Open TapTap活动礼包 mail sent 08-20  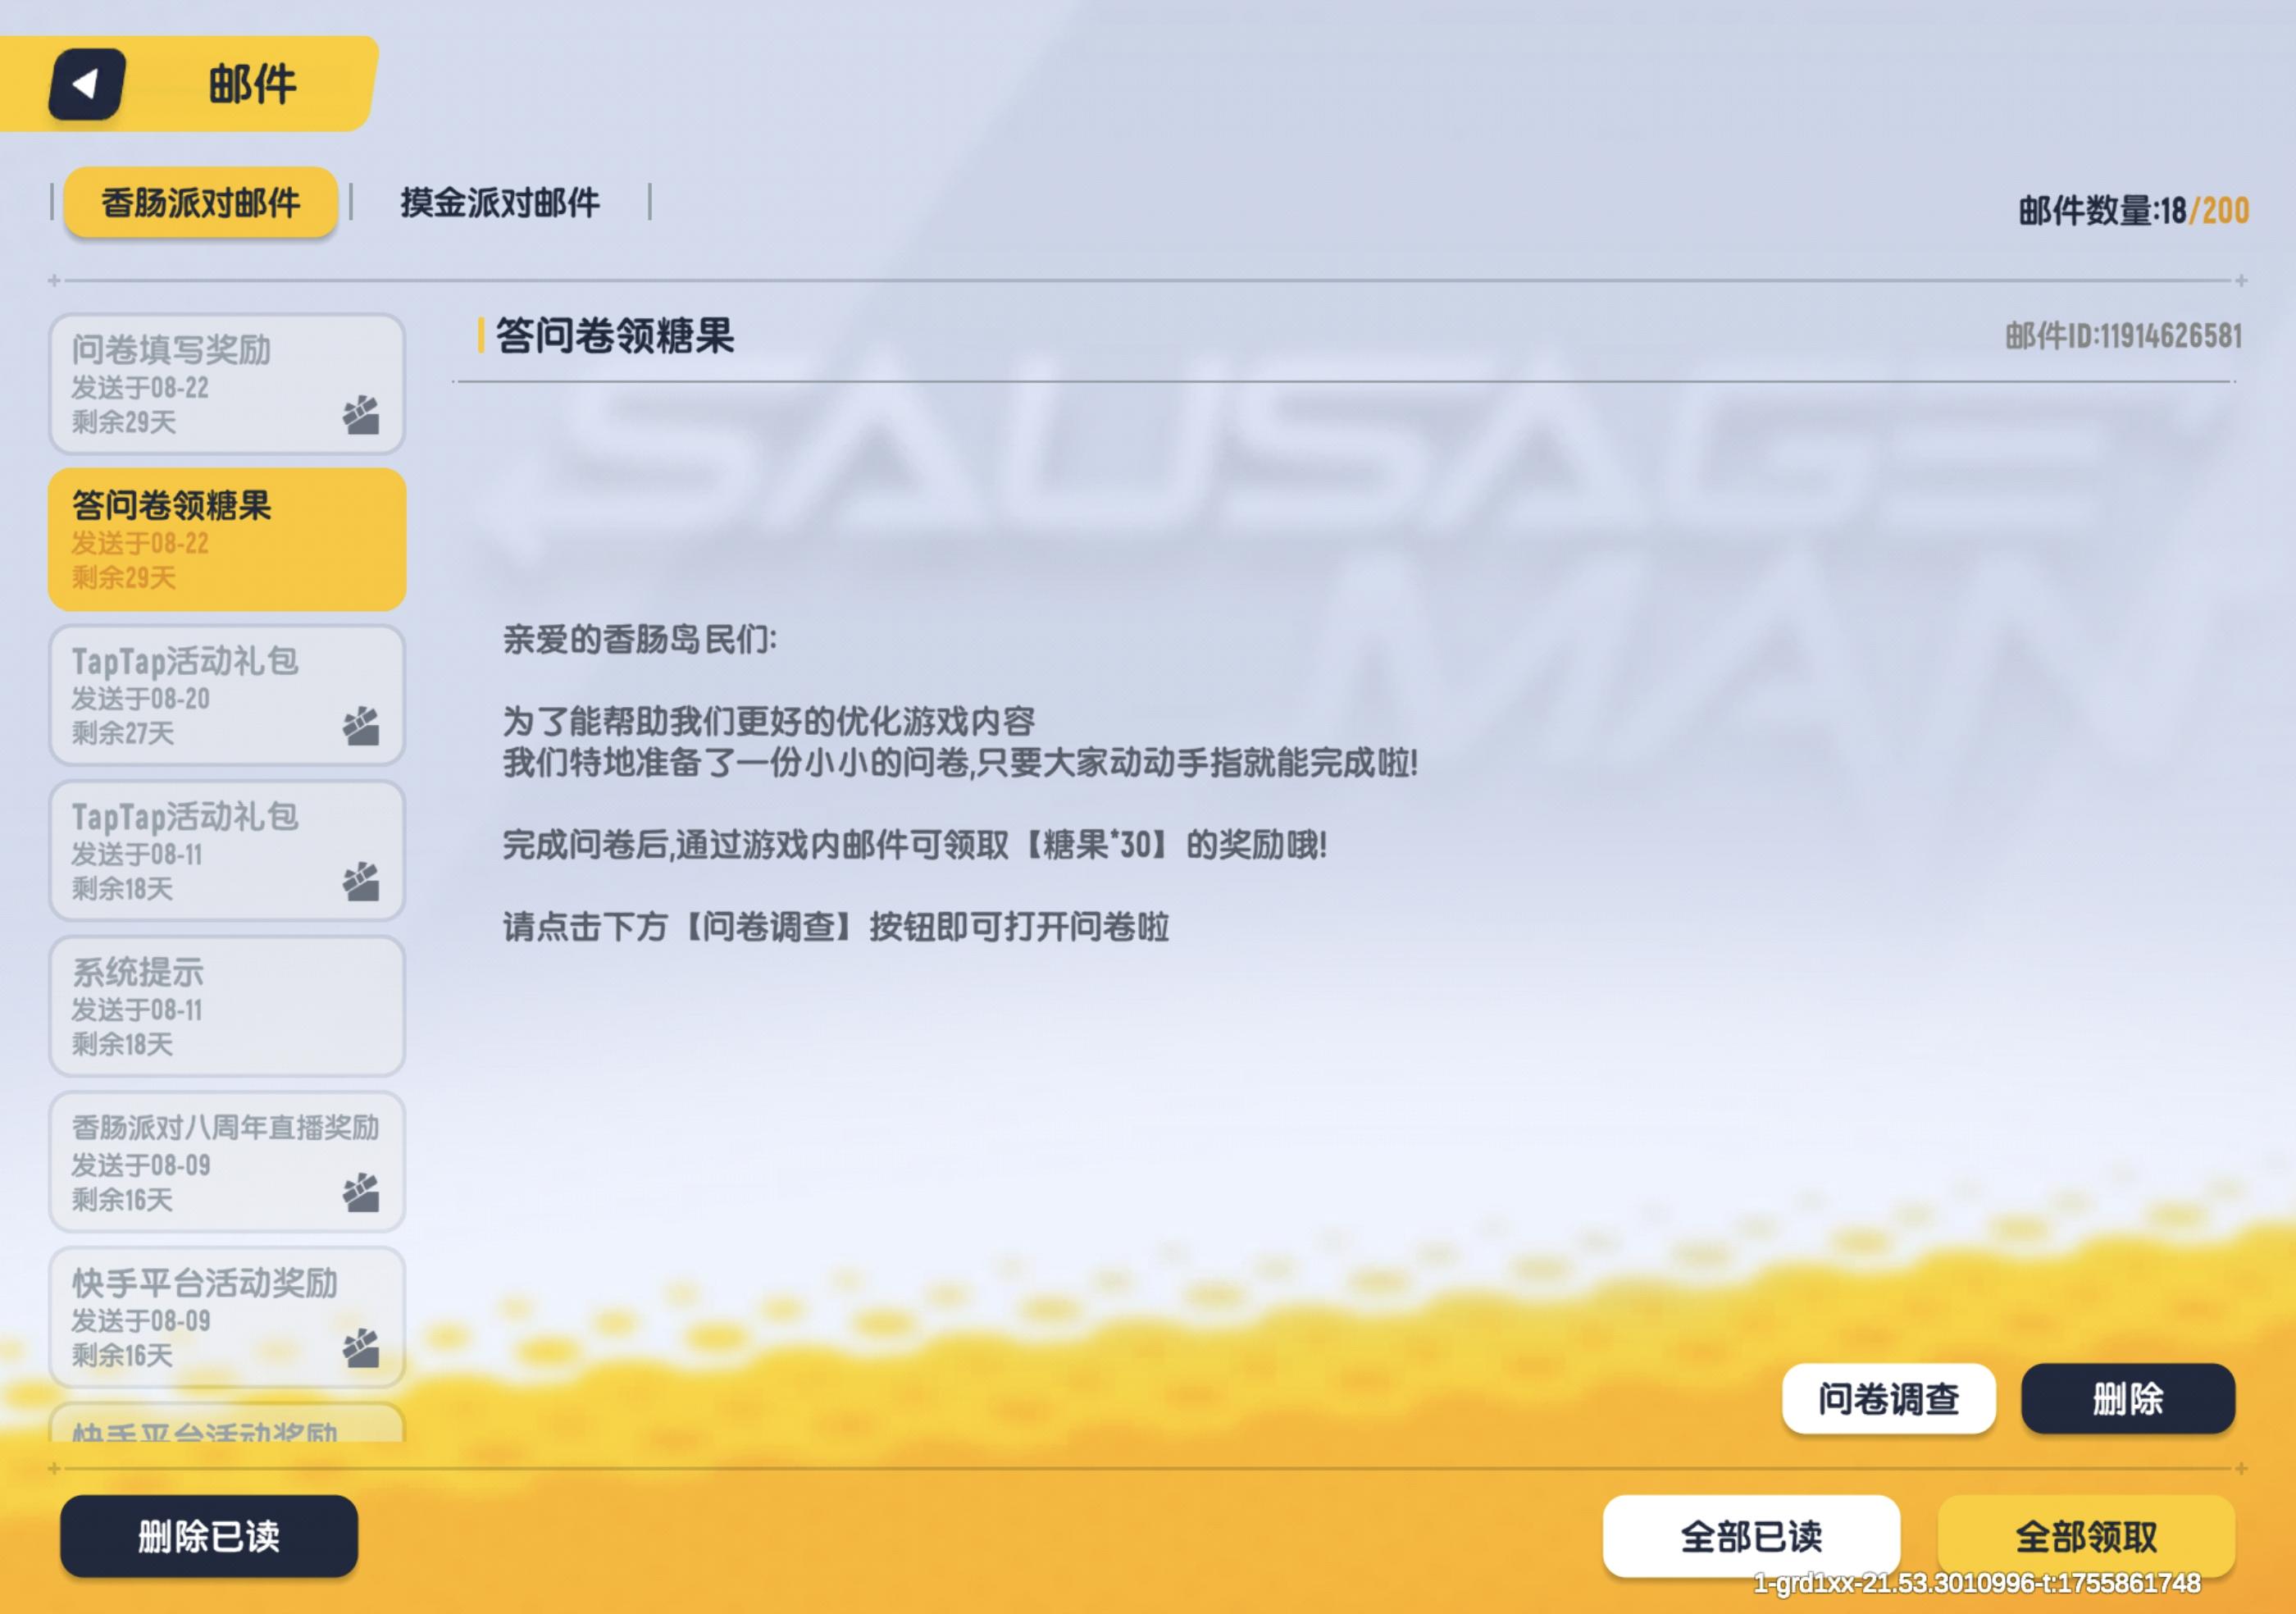point(227,695)
